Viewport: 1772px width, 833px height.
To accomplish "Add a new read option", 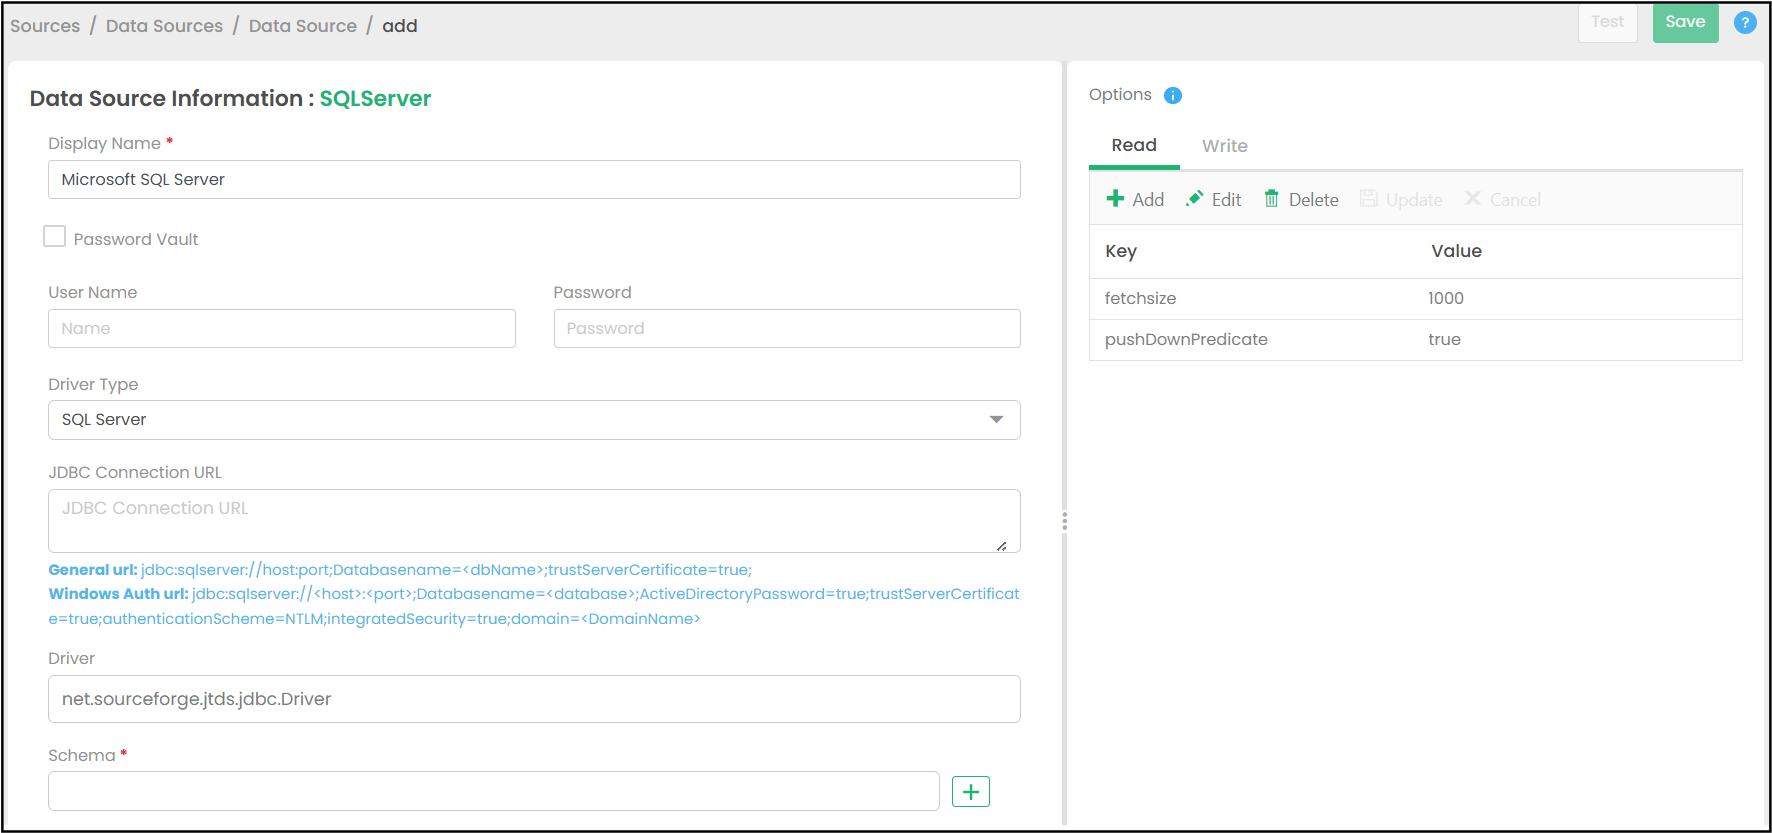I will click(1135, 199).
